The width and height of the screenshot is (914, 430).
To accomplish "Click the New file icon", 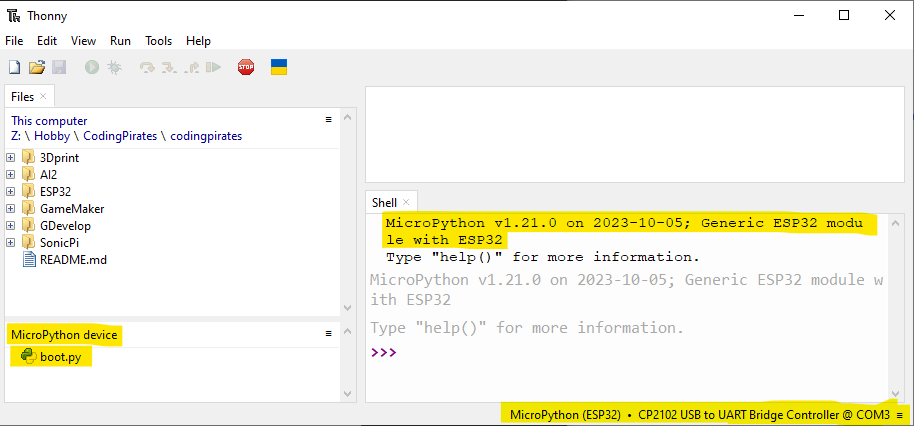I will (14, 67).
